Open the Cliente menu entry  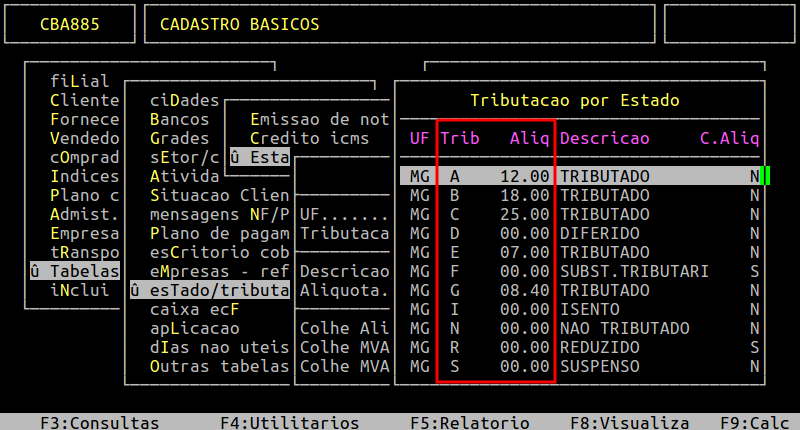tap(85, 100)
